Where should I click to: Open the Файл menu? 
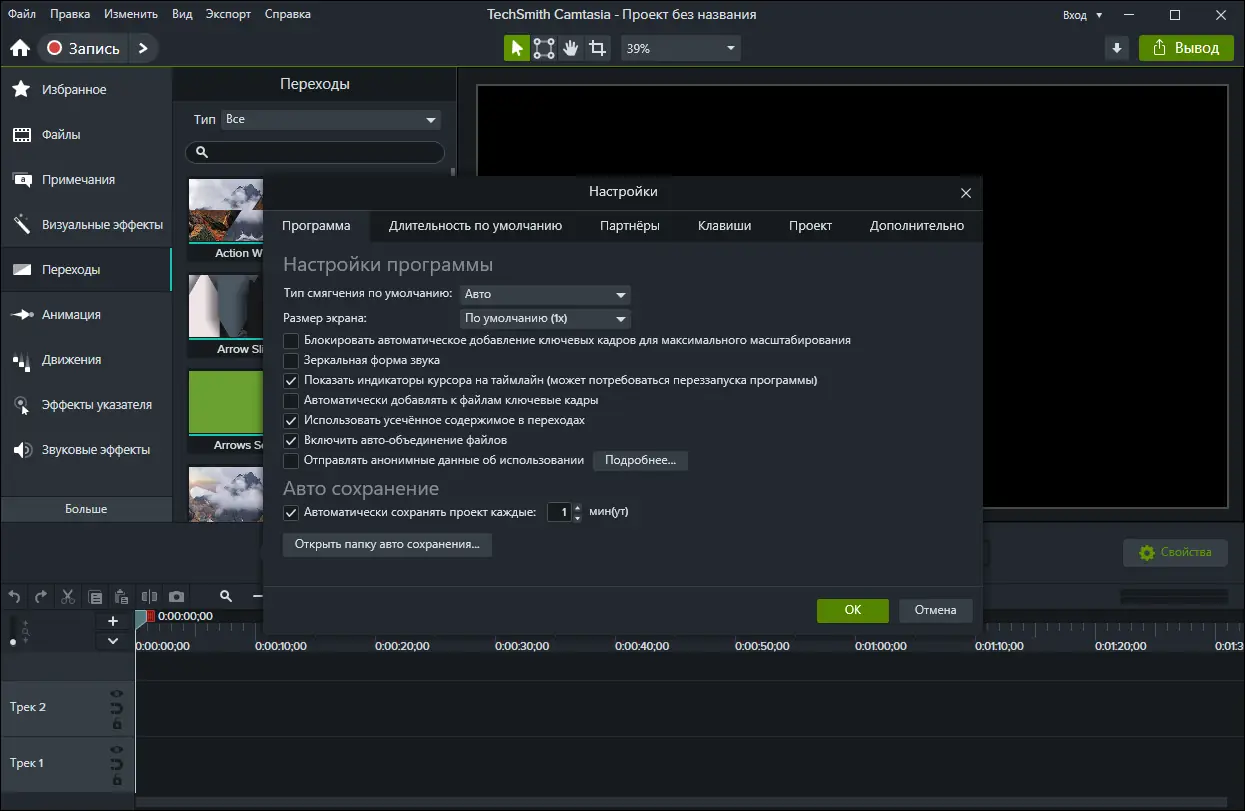point(21,14)
